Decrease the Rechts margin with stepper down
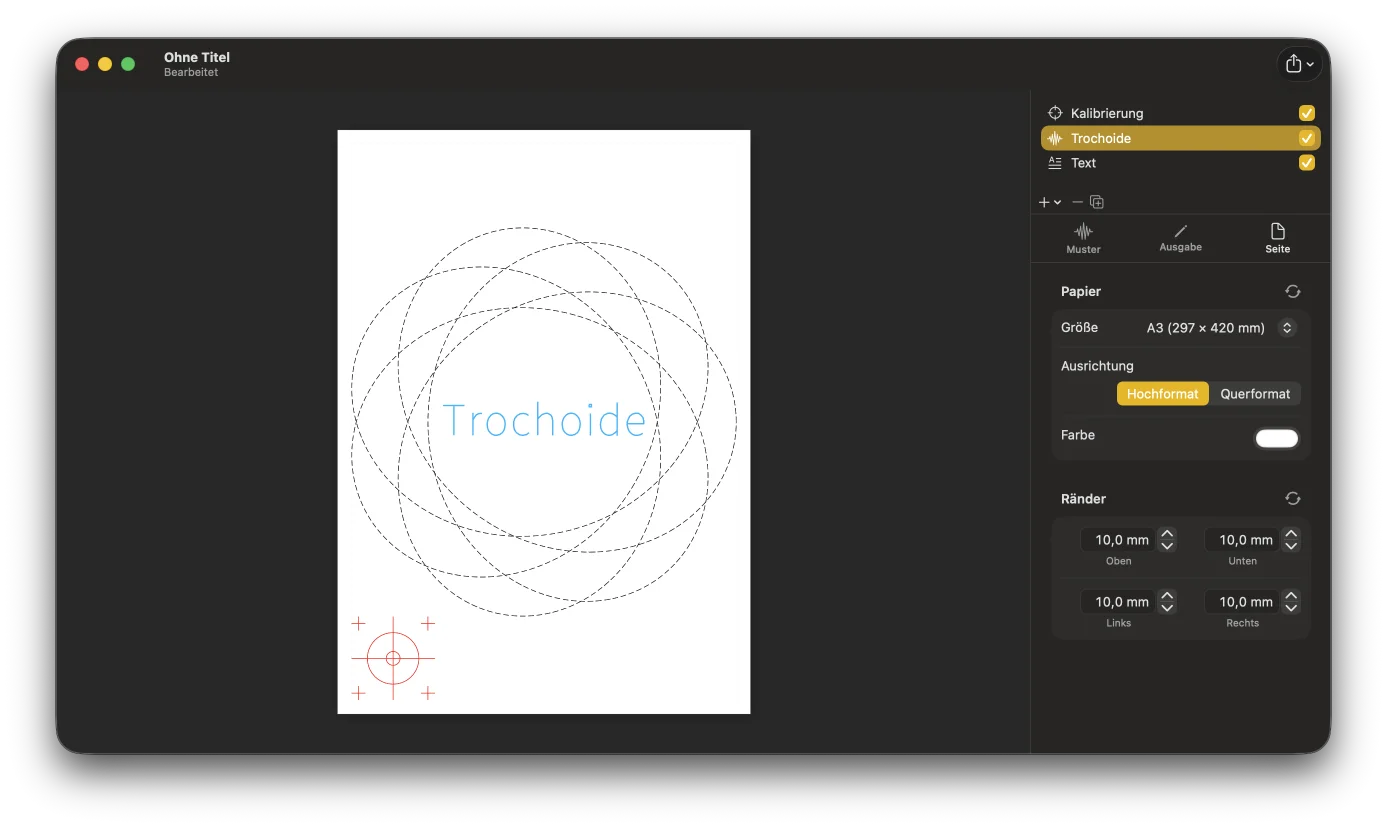Screen dimensions: 1387x828 1291,608
